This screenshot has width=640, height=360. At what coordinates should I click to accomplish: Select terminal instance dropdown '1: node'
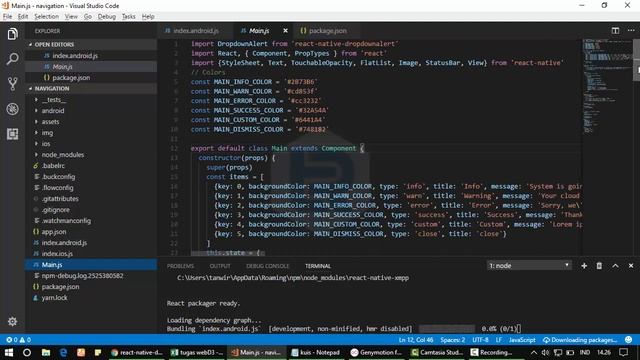coord(529,266)
